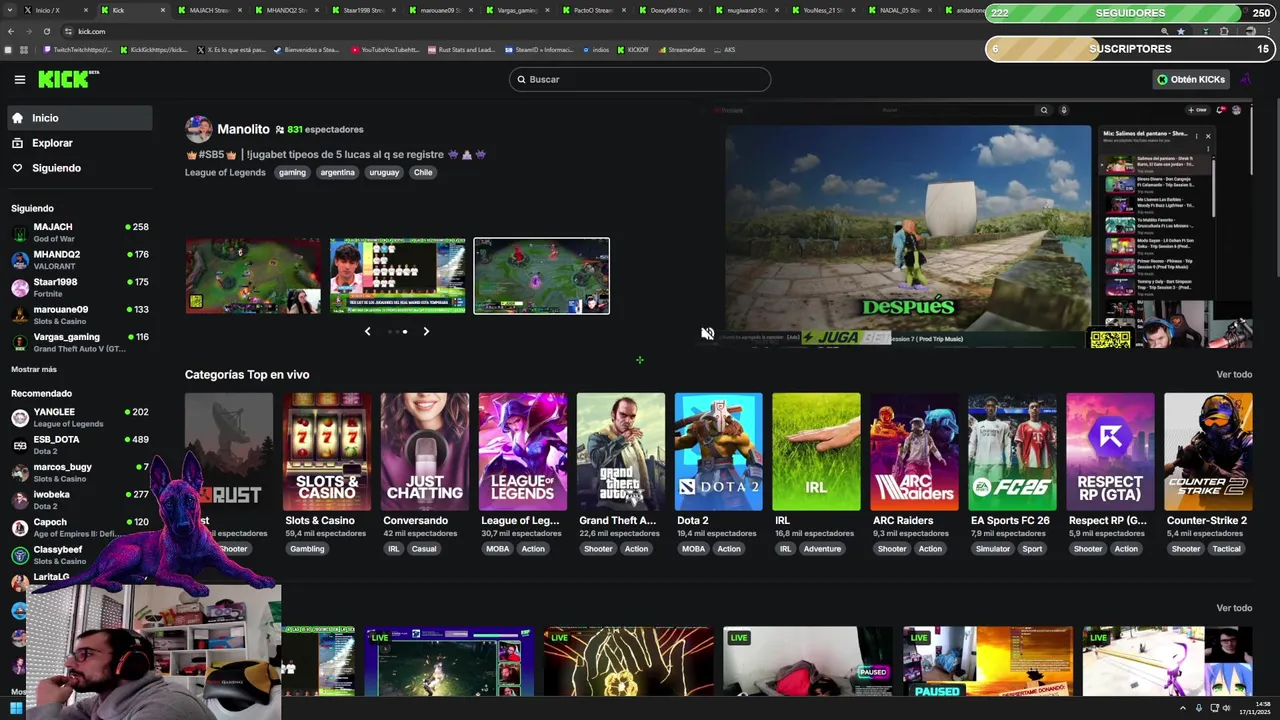The width and height of the screenshot is (1280, 720).
Task: Open marcos_bugy recommended channel
Action: coord(79,472)
